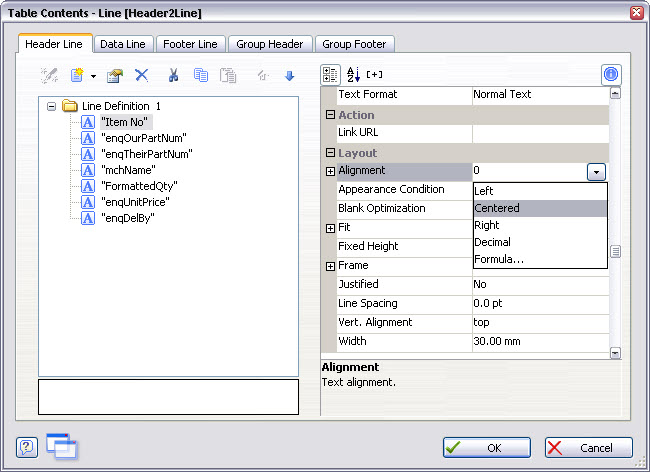This screenshot has height=472, width=650.
Task: Click the copy icon in toolbar
Action: point(201,75)
